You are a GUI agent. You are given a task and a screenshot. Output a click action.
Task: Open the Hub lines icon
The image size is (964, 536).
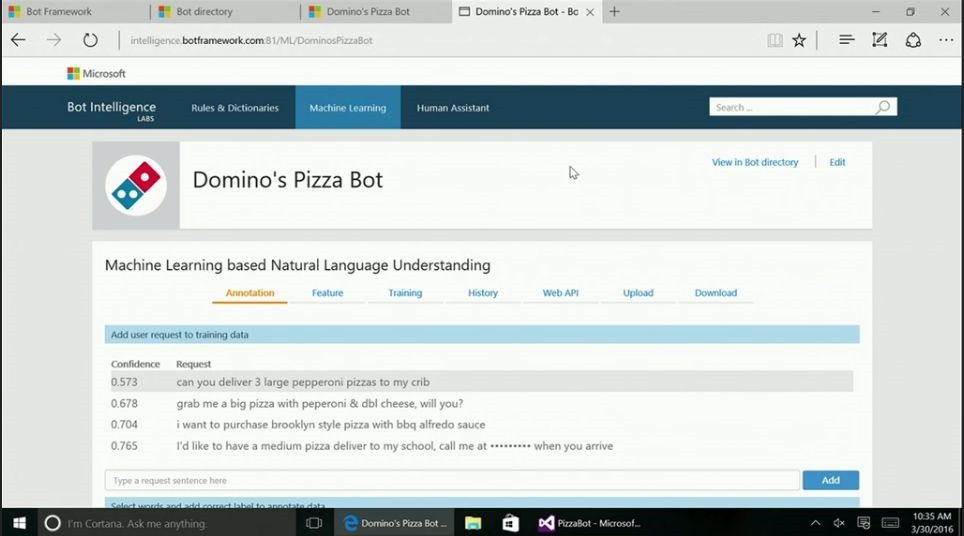(x=847, y=40)
